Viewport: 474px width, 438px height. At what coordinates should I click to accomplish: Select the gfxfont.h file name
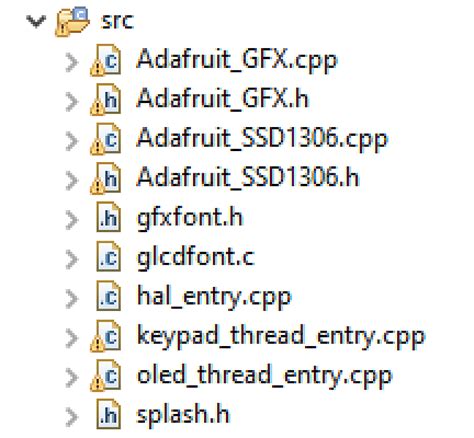190,219
